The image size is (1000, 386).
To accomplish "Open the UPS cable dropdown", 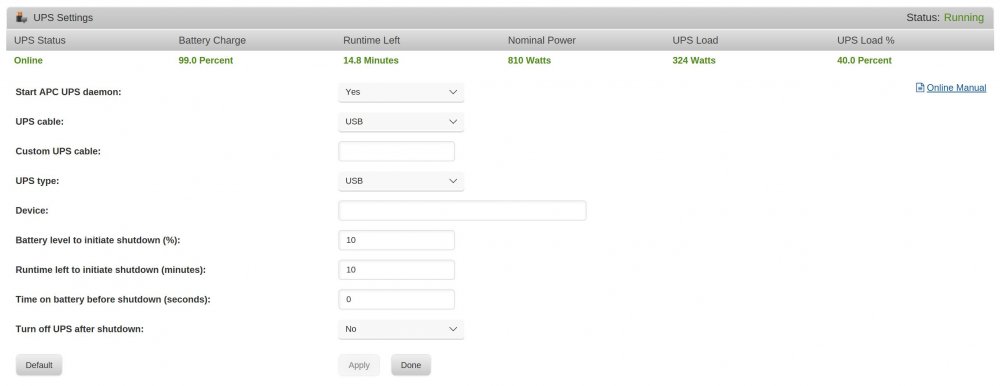I will 401,121.
